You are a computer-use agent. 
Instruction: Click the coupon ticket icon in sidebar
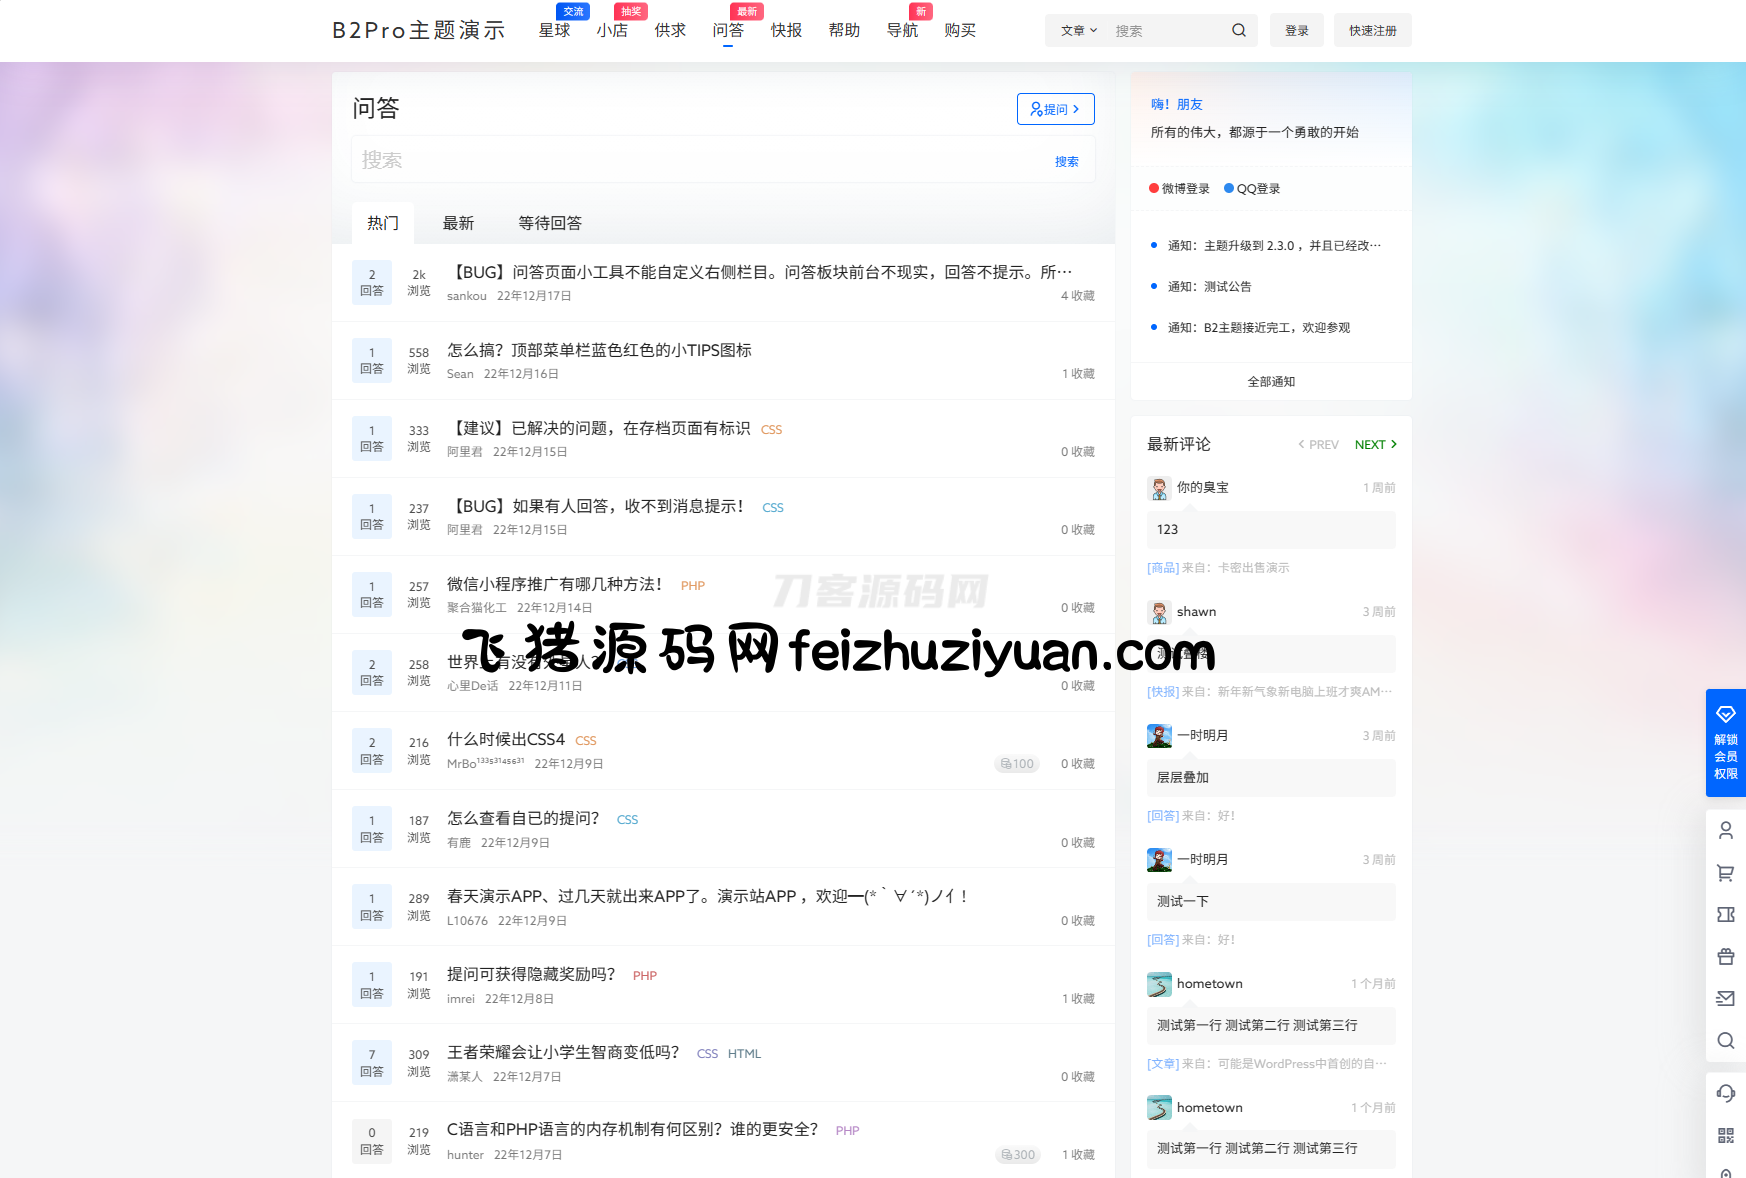pos(1725,914)
